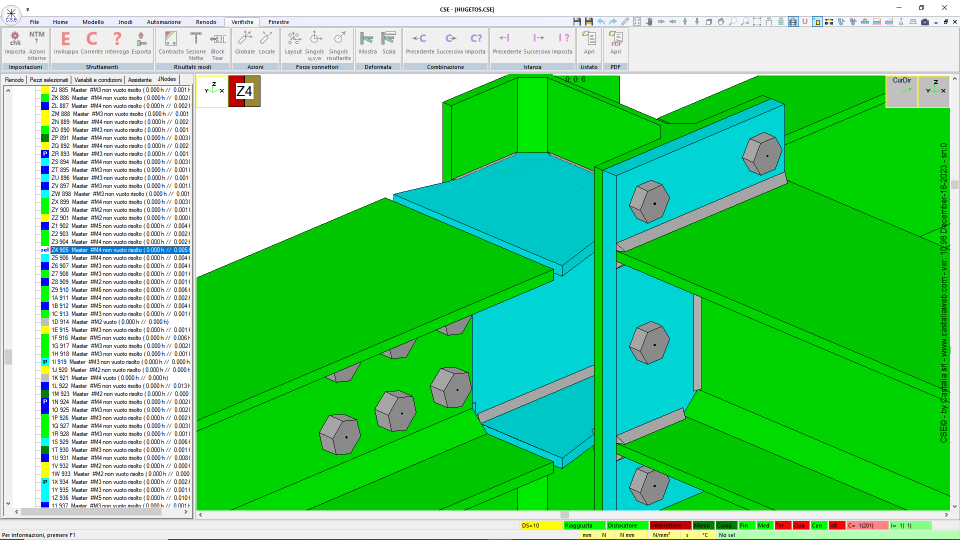Click the pan hand icon
The width and height of the screenshot is (960, 540).
649,21
